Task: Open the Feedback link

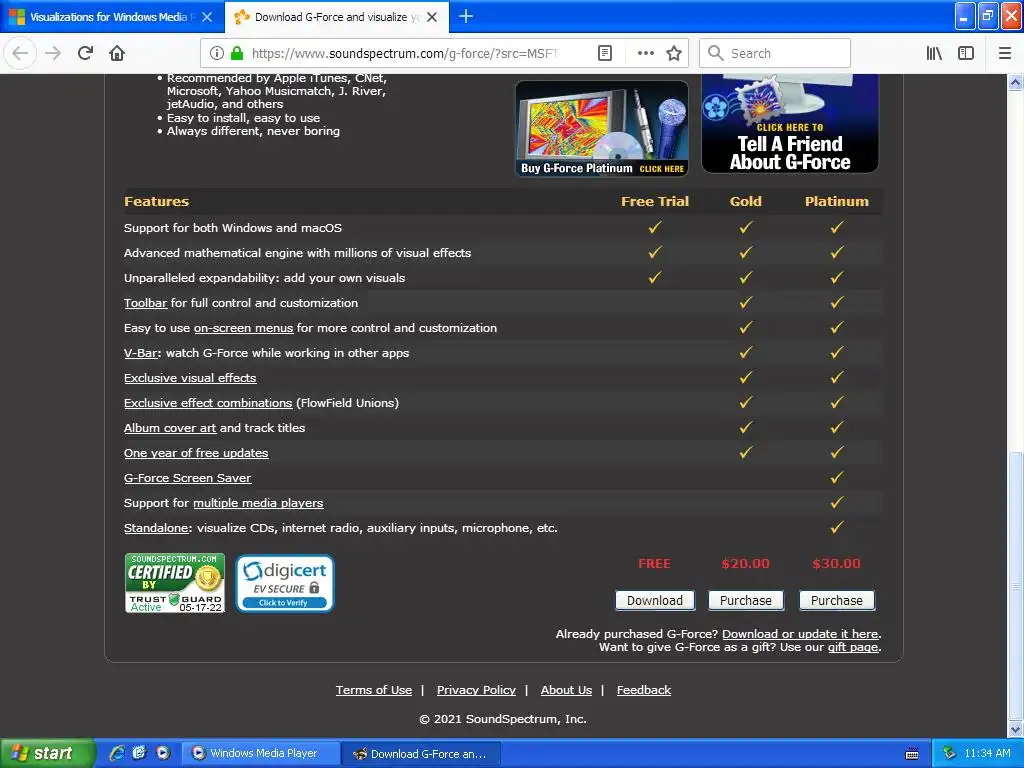Action: 644,690
